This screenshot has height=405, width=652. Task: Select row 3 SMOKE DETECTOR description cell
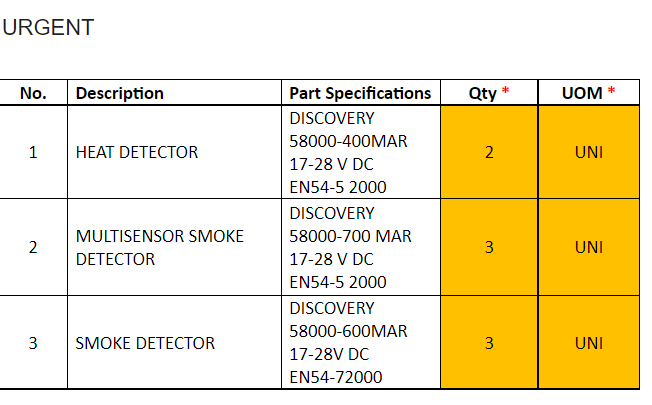[x=145, y=343]
